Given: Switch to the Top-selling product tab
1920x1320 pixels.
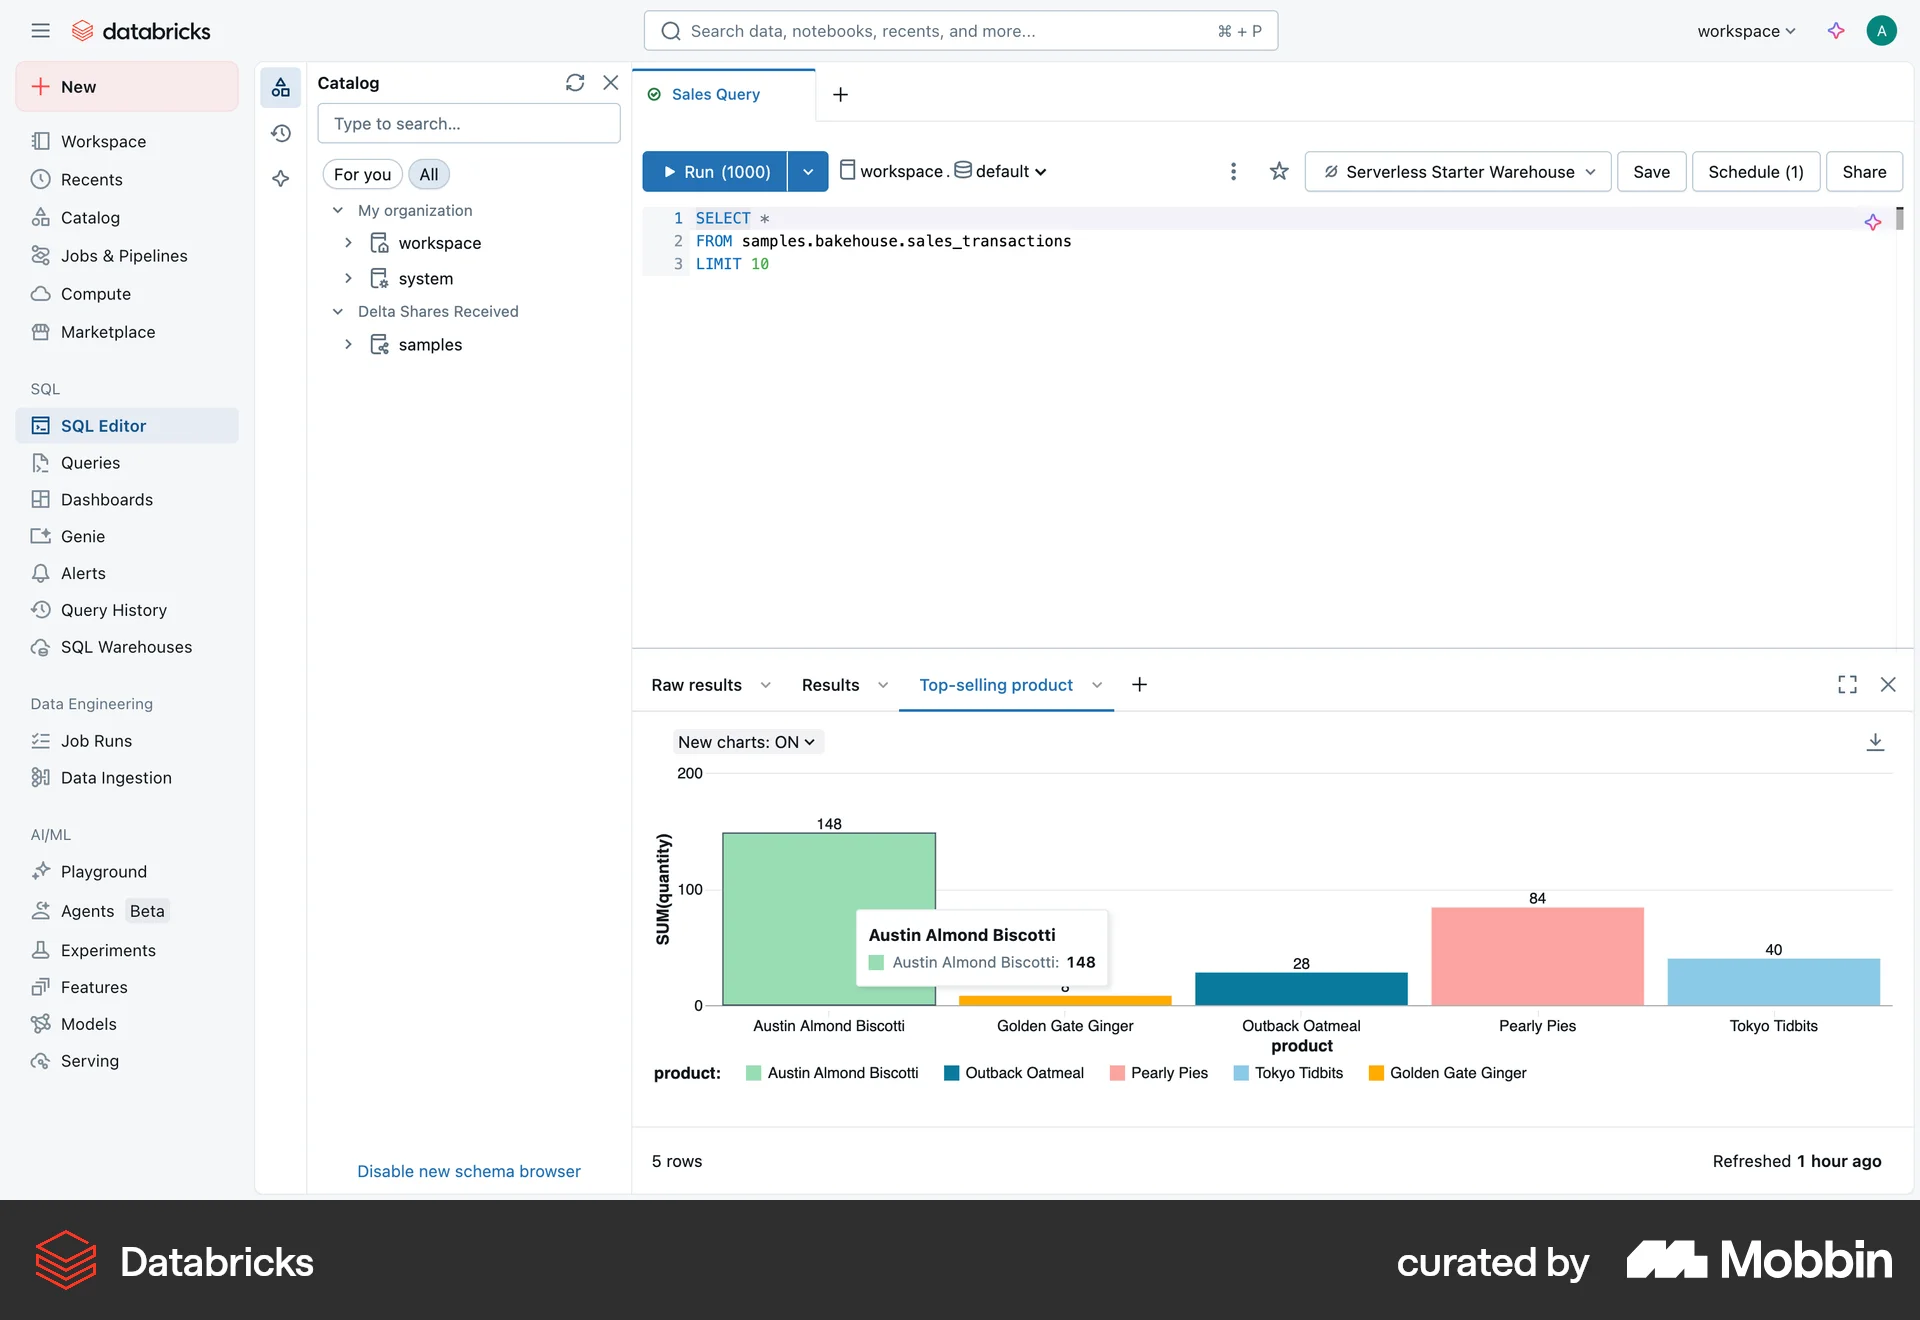Looking at the screenshot, I should tap(995, 685).
